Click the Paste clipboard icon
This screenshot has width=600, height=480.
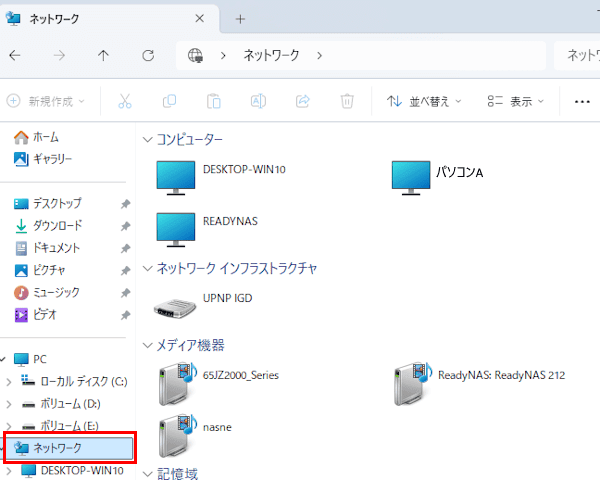coord(214,101)
